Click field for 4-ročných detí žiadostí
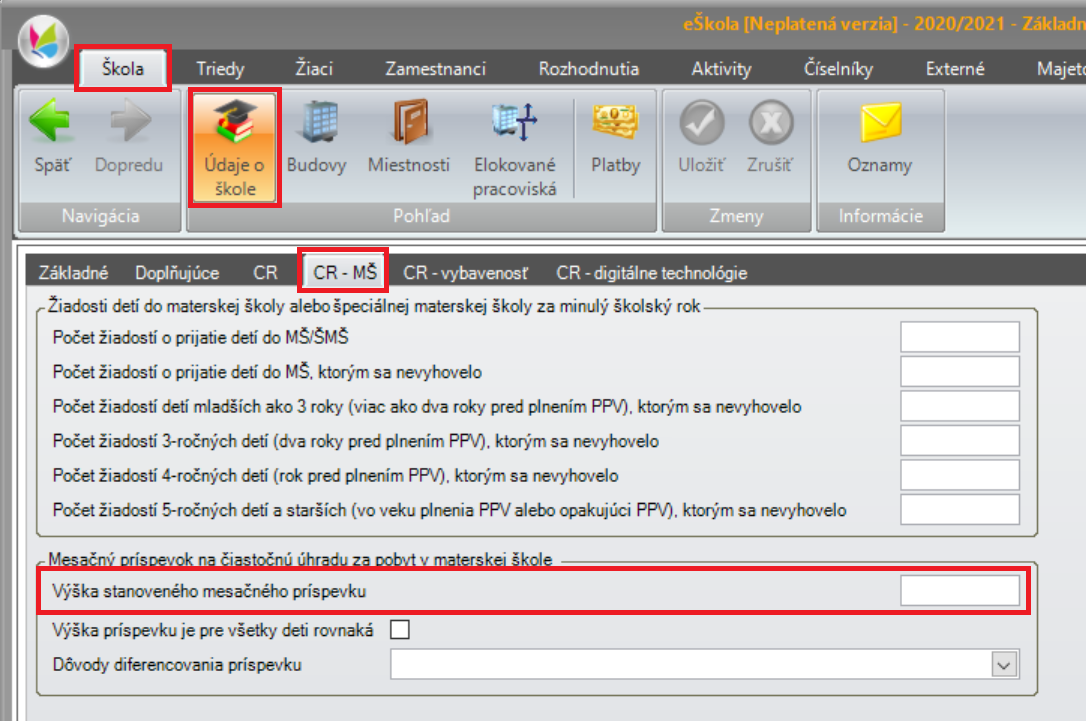This screenshot has height=721, width=1086. (960, 476)
